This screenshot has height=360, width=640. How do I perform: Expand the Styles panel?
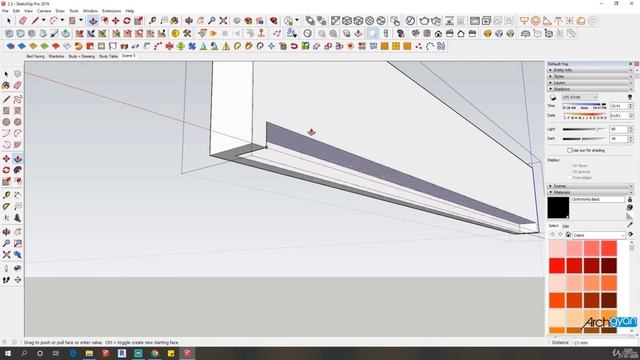[589, 76]
